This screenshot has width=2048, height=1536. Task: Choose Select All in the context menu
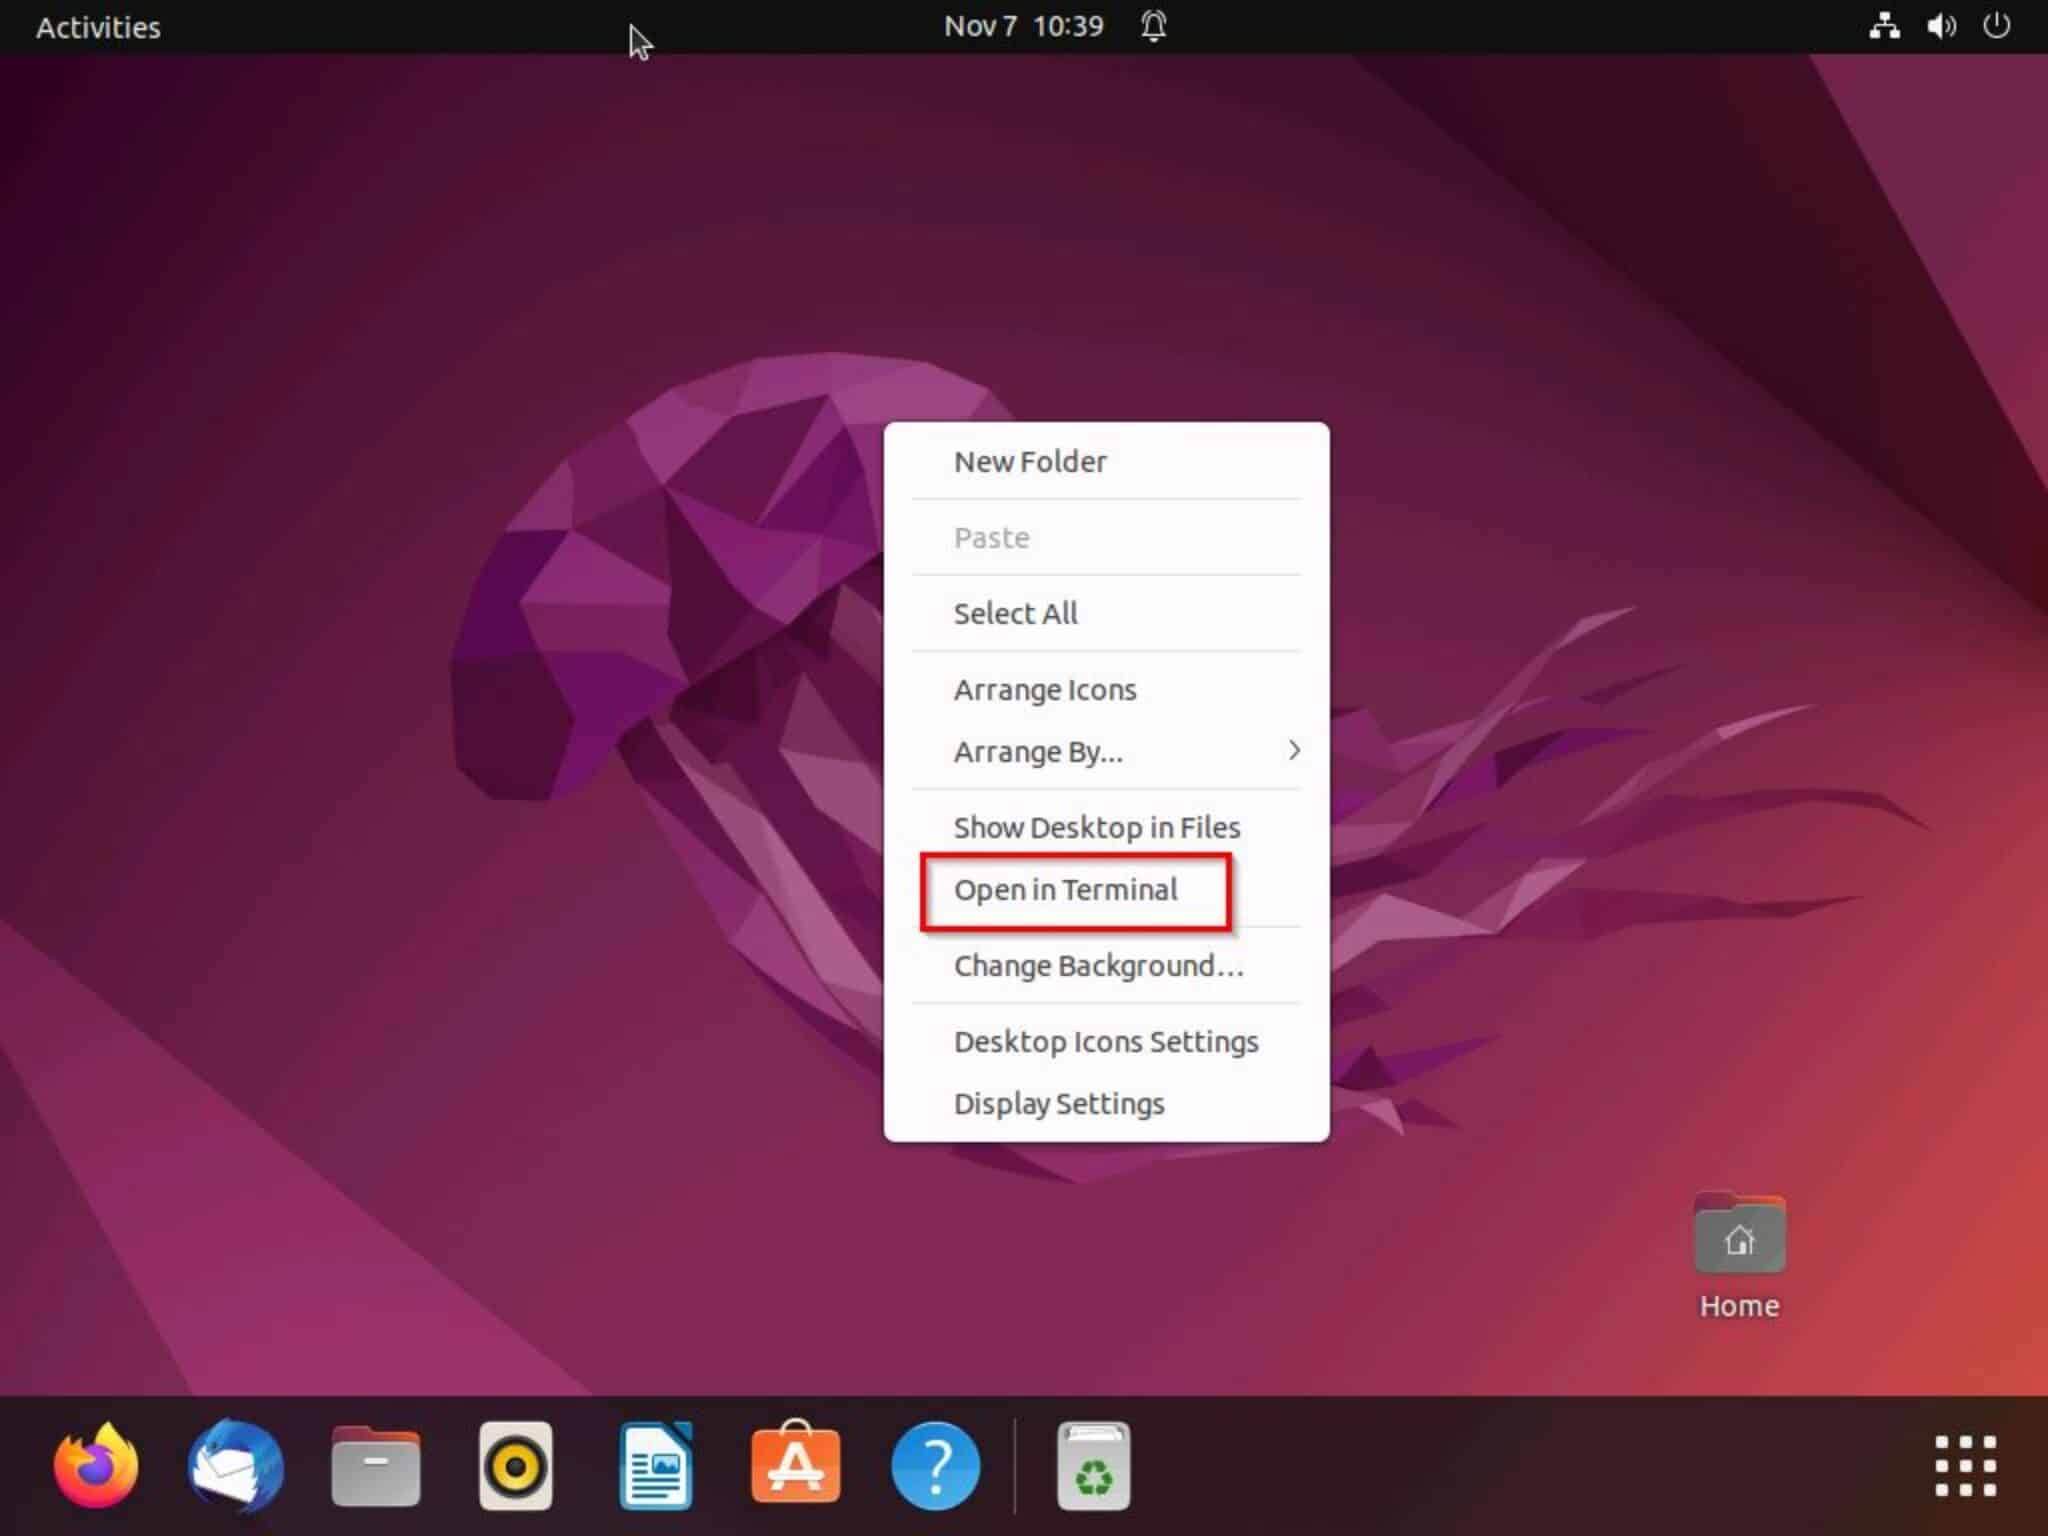1106,613
